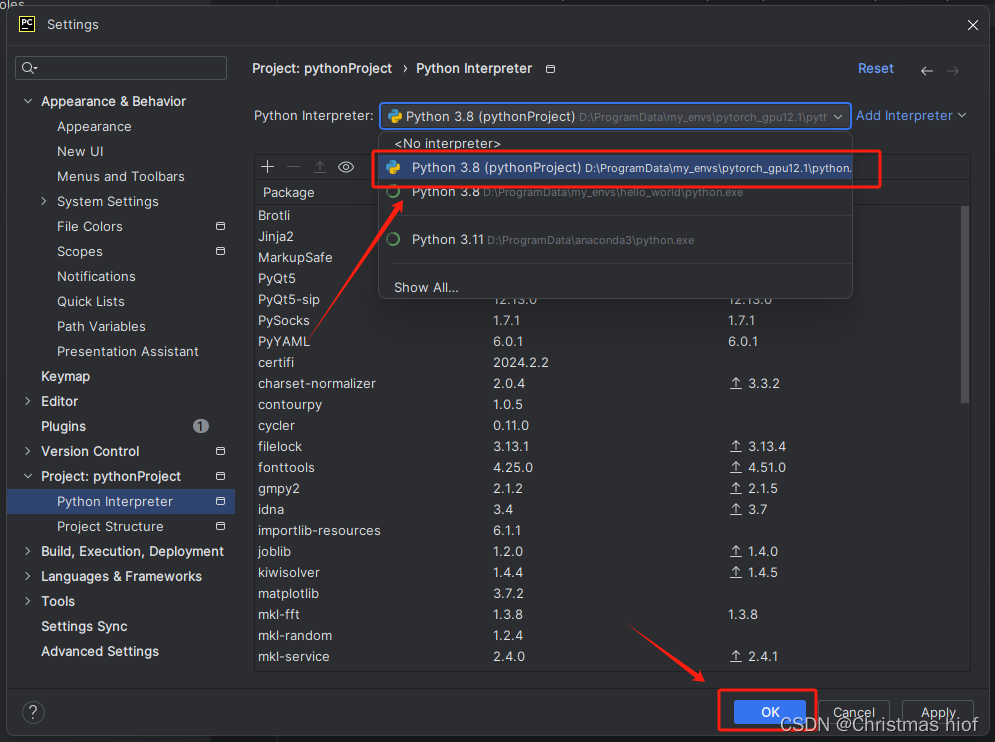Click the Package column header
995x742 pixels.
[289, 192]
